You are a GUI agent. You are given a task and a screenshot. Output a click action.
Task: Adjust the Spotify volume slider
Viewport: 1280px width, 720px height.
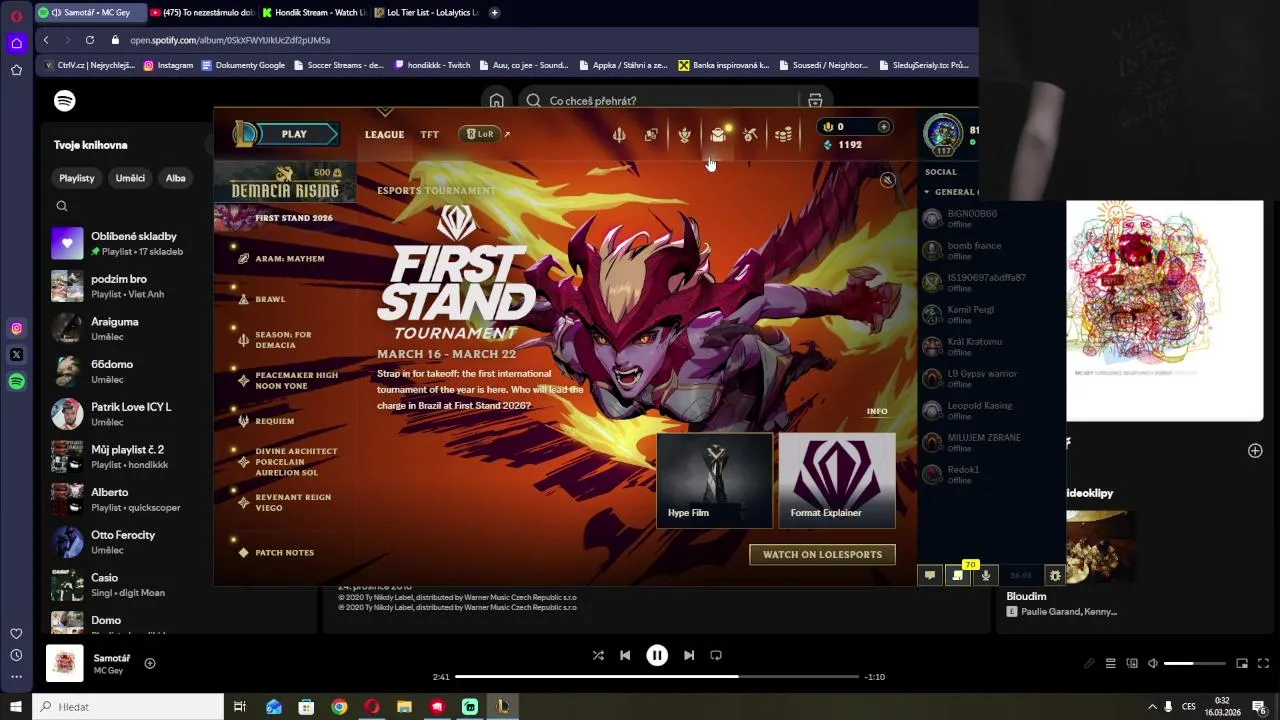(x=1195, y=663)
